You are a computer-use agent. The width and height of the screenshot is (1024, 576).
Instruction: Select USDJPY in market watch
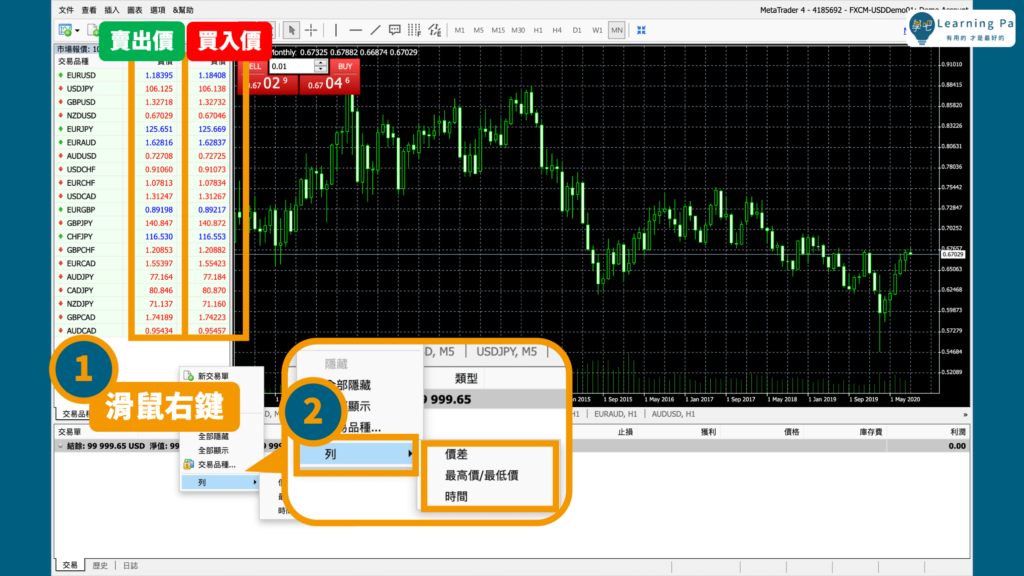80,89
